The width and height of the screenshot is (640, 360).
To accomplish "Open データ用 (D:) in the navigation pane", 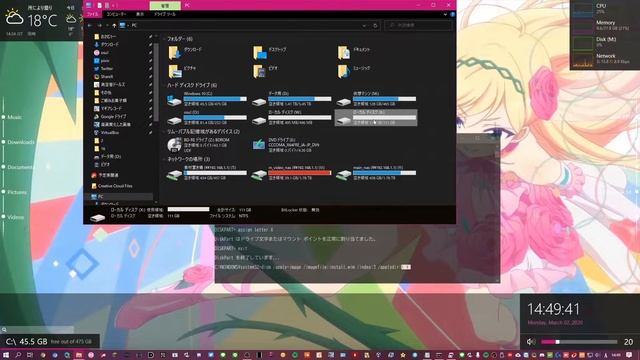I will 110,156.
